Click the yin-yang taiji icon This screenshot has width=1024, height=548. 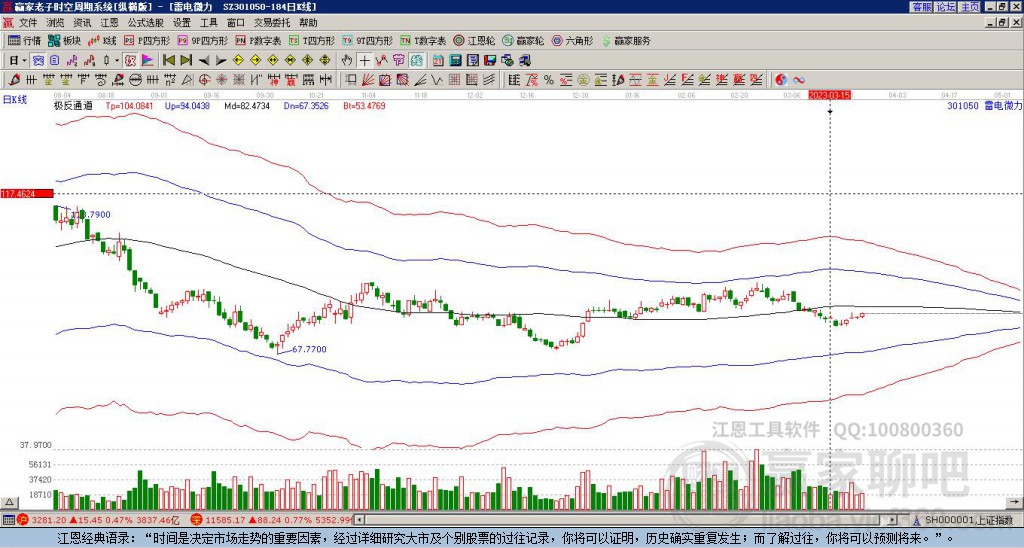pyautogui.click(x=781, y=80)
